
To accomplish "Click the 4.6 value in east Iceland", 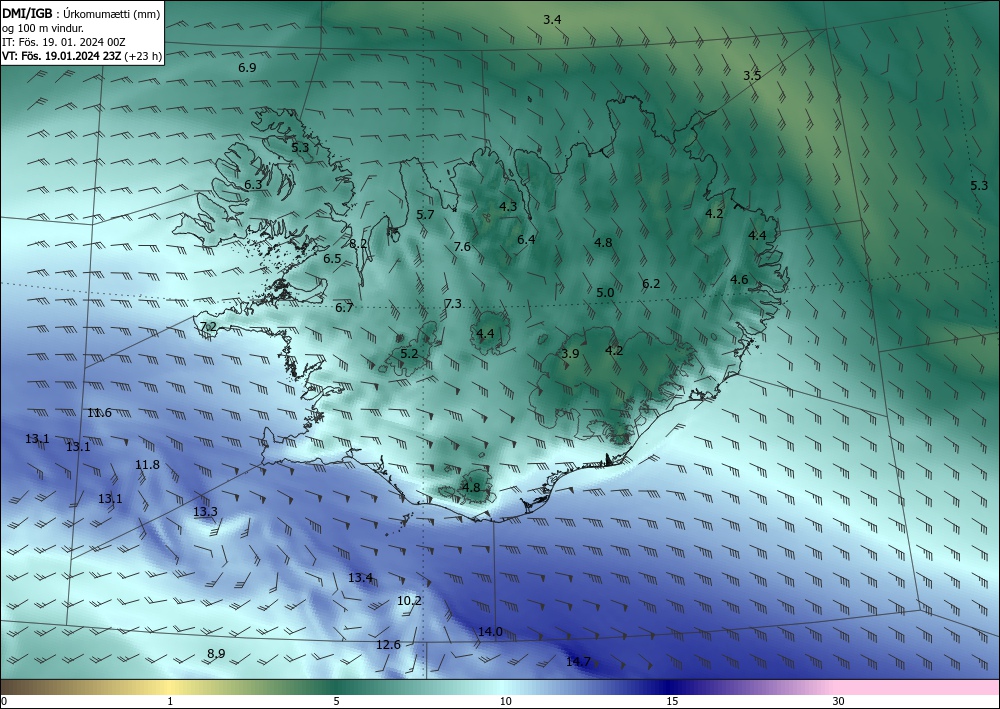I will [x=739, y=280].
